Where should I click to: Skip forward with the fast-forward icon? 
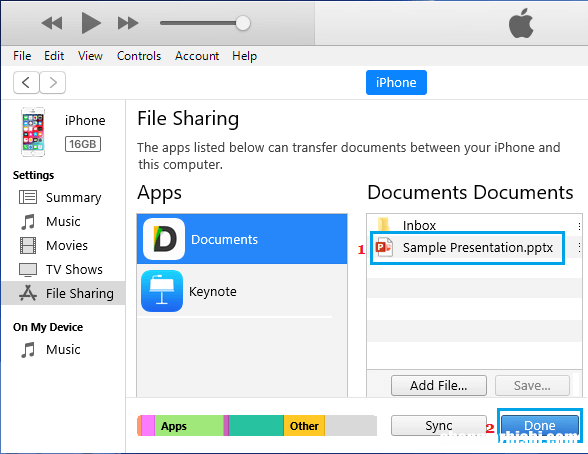[128, 23]
